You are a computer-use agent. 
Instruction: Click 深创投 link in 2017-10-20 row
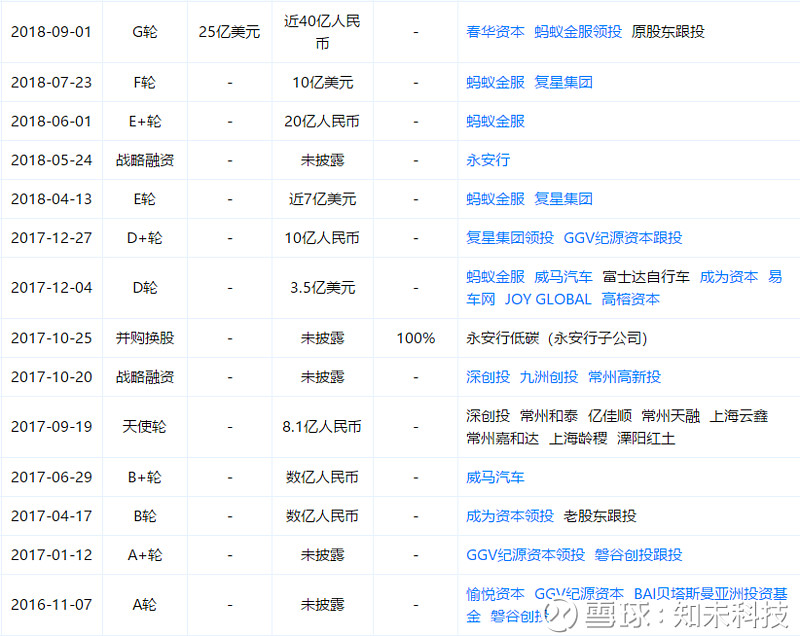(x=488, y=377)
